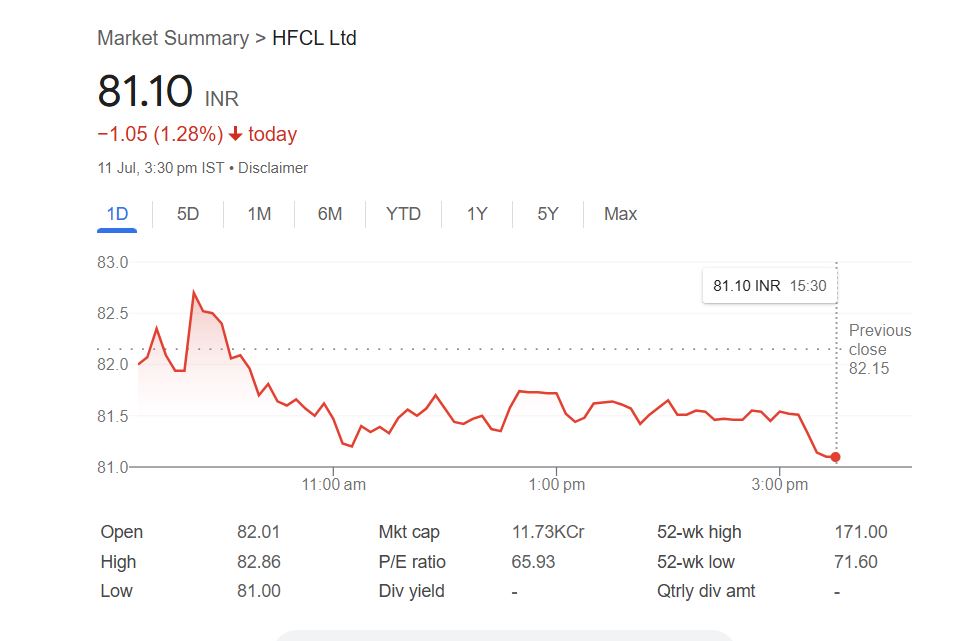Show the Max time range chart
The height and width of the screenshot is (641, 974).
point(620,214)
